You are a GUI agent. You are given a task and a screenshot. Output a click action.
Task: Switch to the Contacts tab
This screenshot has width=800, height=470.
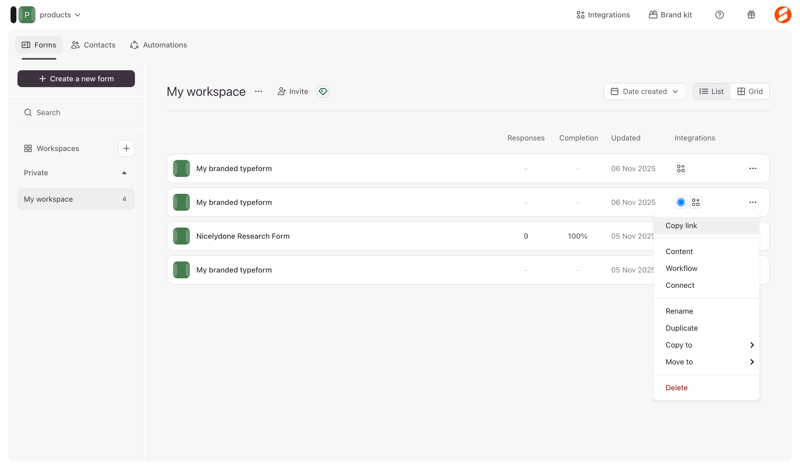tap(93, 45)
